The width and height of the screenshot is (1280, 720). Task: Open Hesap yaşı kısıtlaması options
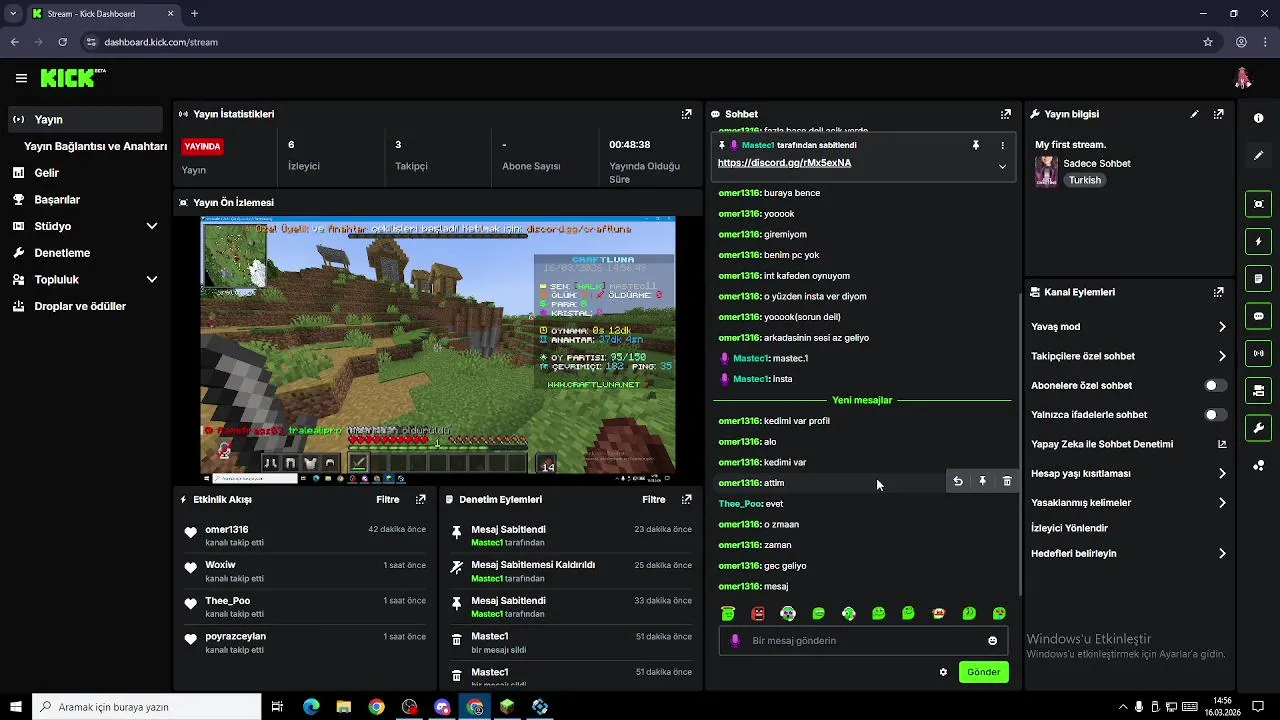pyautogui.click(x=1222, y=473)
